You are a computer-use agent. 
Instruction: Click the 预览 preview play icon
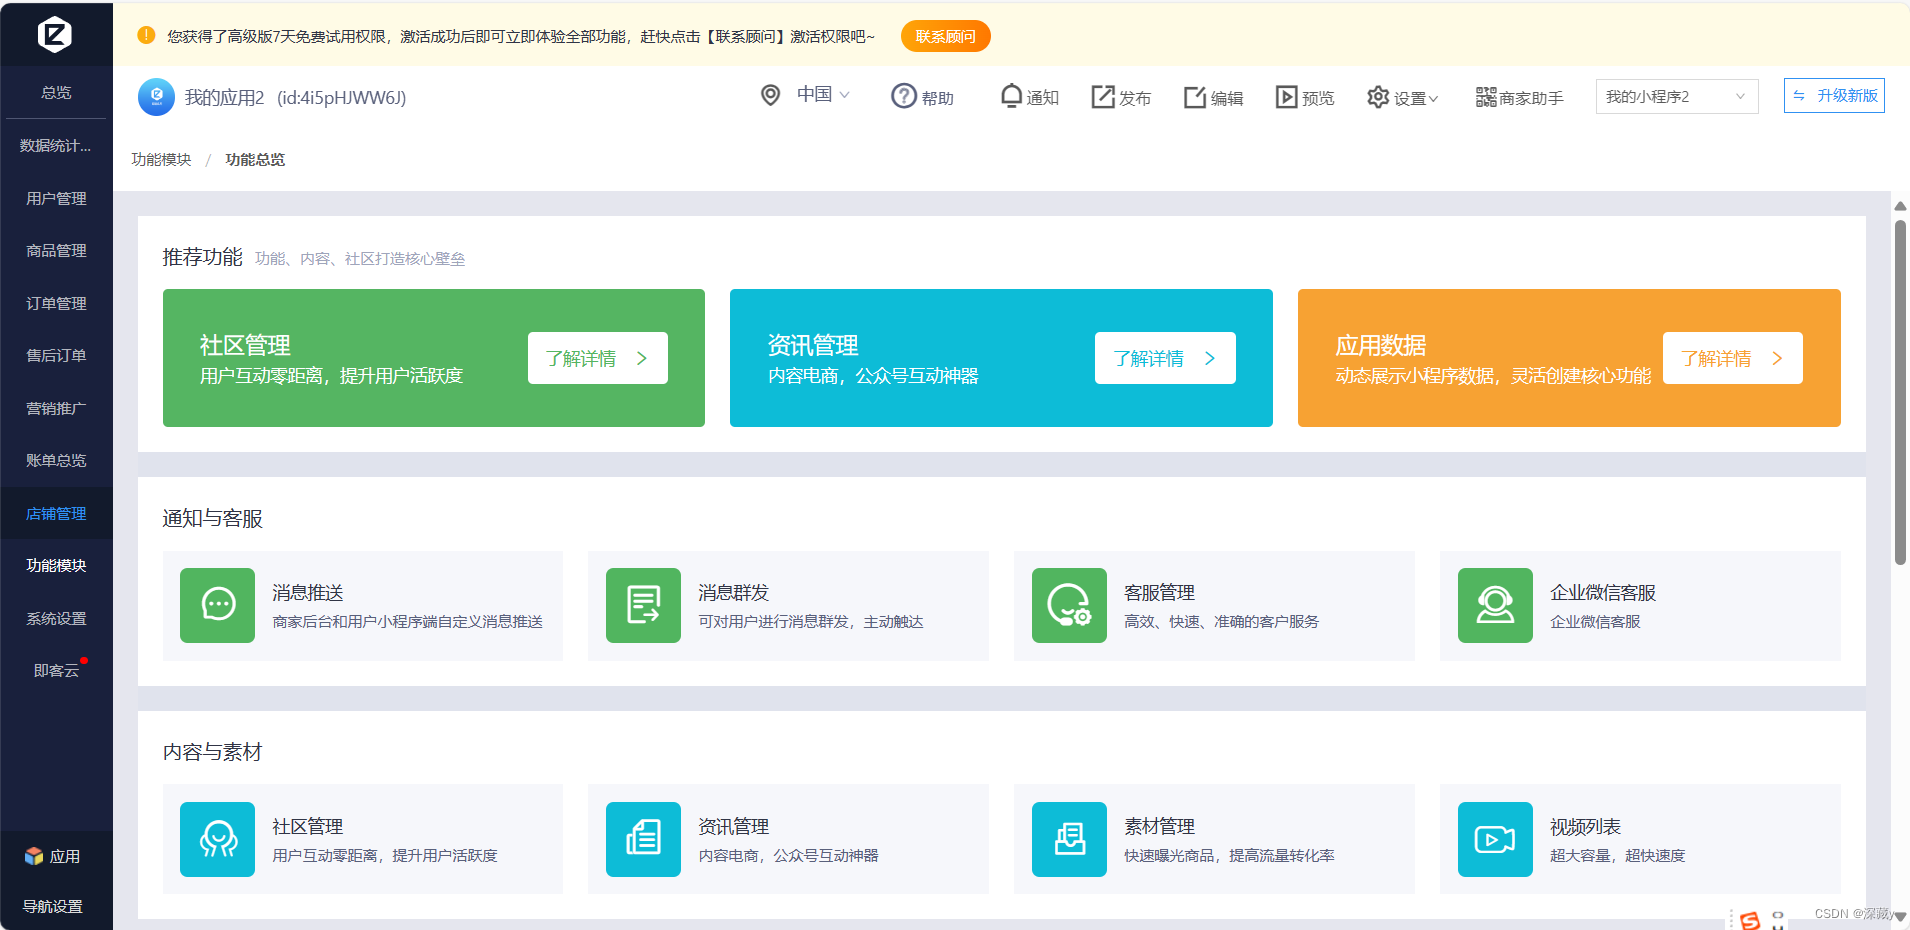click(1287, 97)
